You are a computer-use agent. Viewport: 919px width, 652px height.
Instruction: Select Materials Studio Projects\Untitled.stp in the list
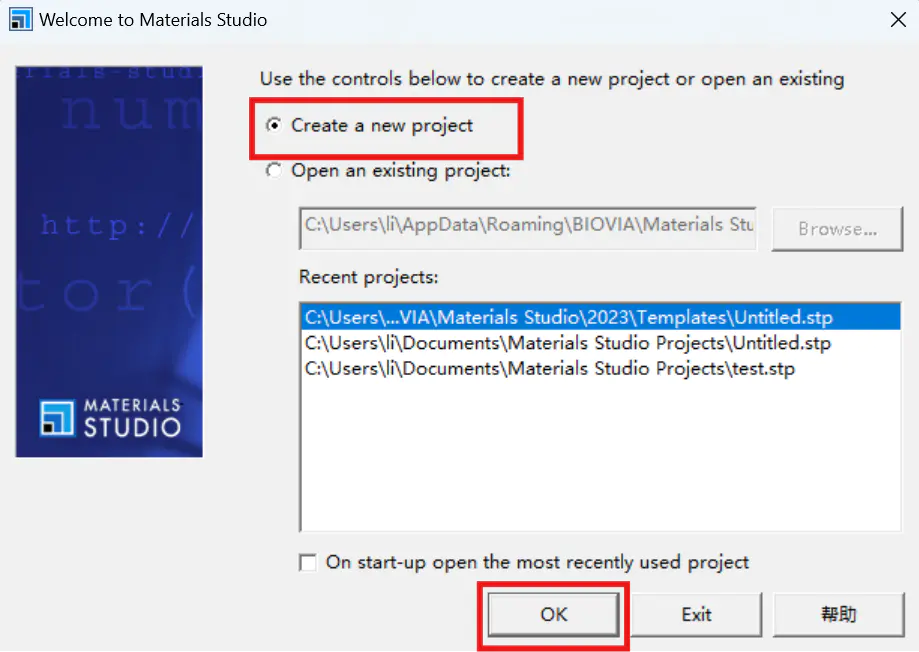coord(567,343)
